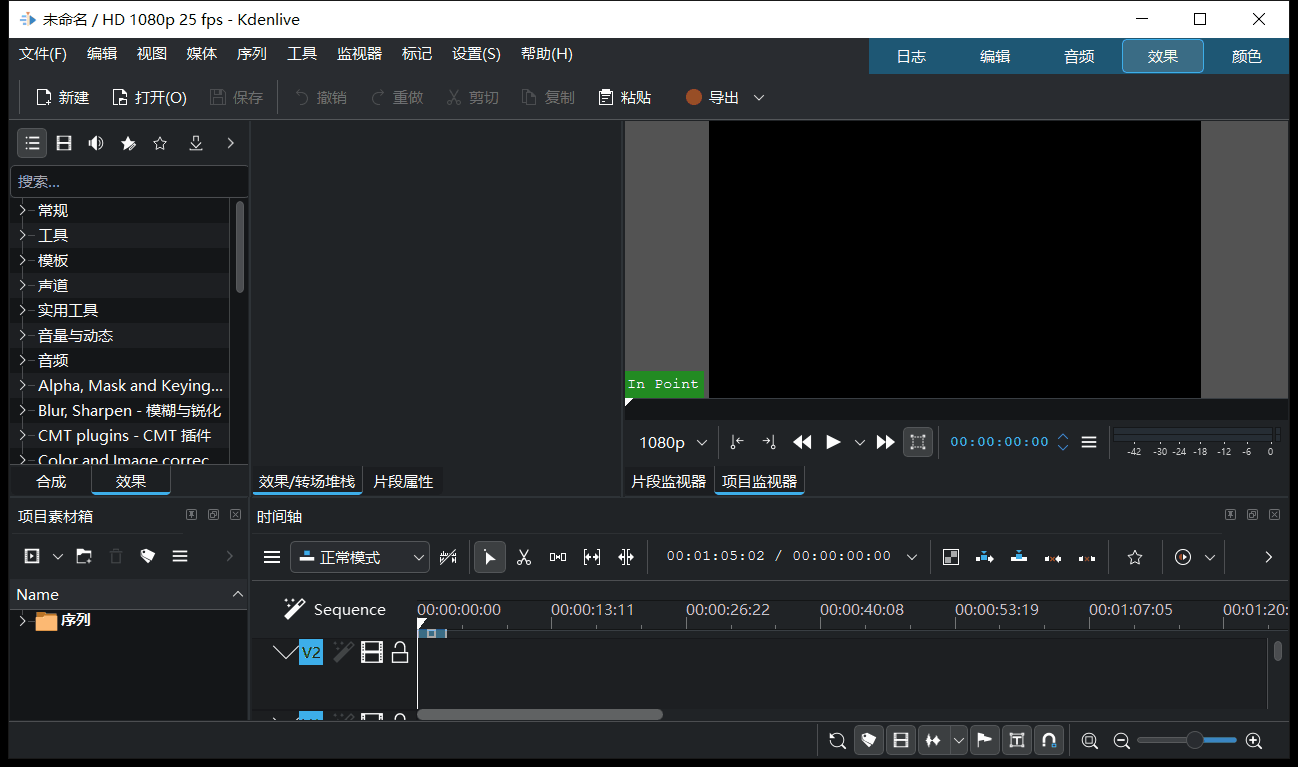
Task: Open the 1080p preview resolution dropdown
Action: 673,442
